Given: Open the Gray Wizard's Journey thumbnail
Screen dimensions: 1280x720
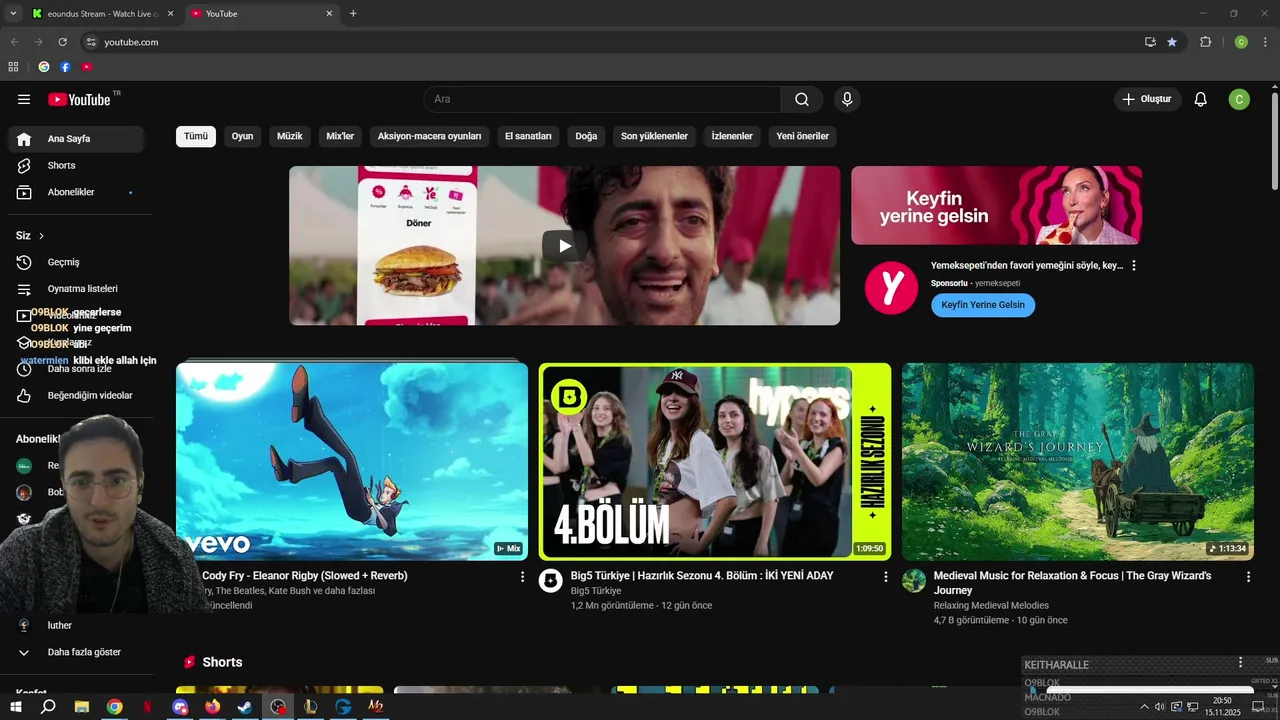Looking at the screenshot, I should [1078, 462].
